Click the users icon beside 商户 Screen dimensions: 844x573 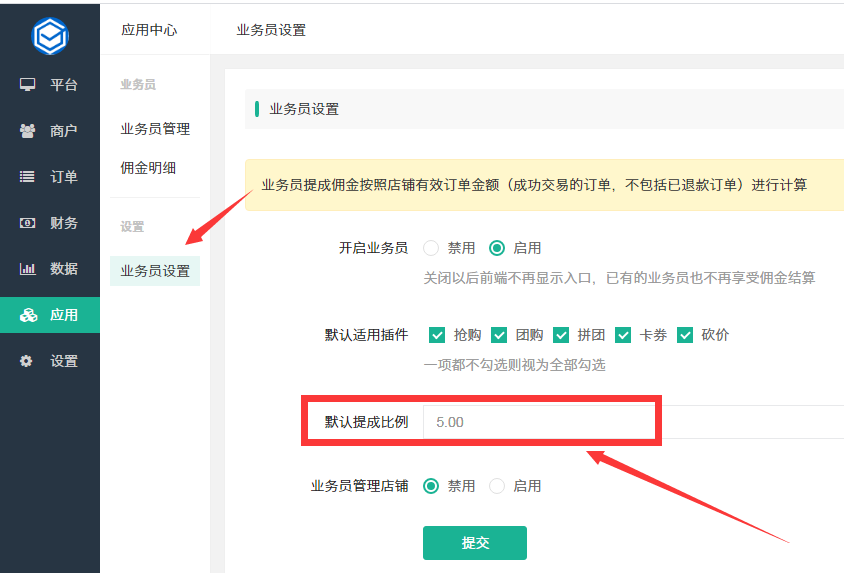27,131
